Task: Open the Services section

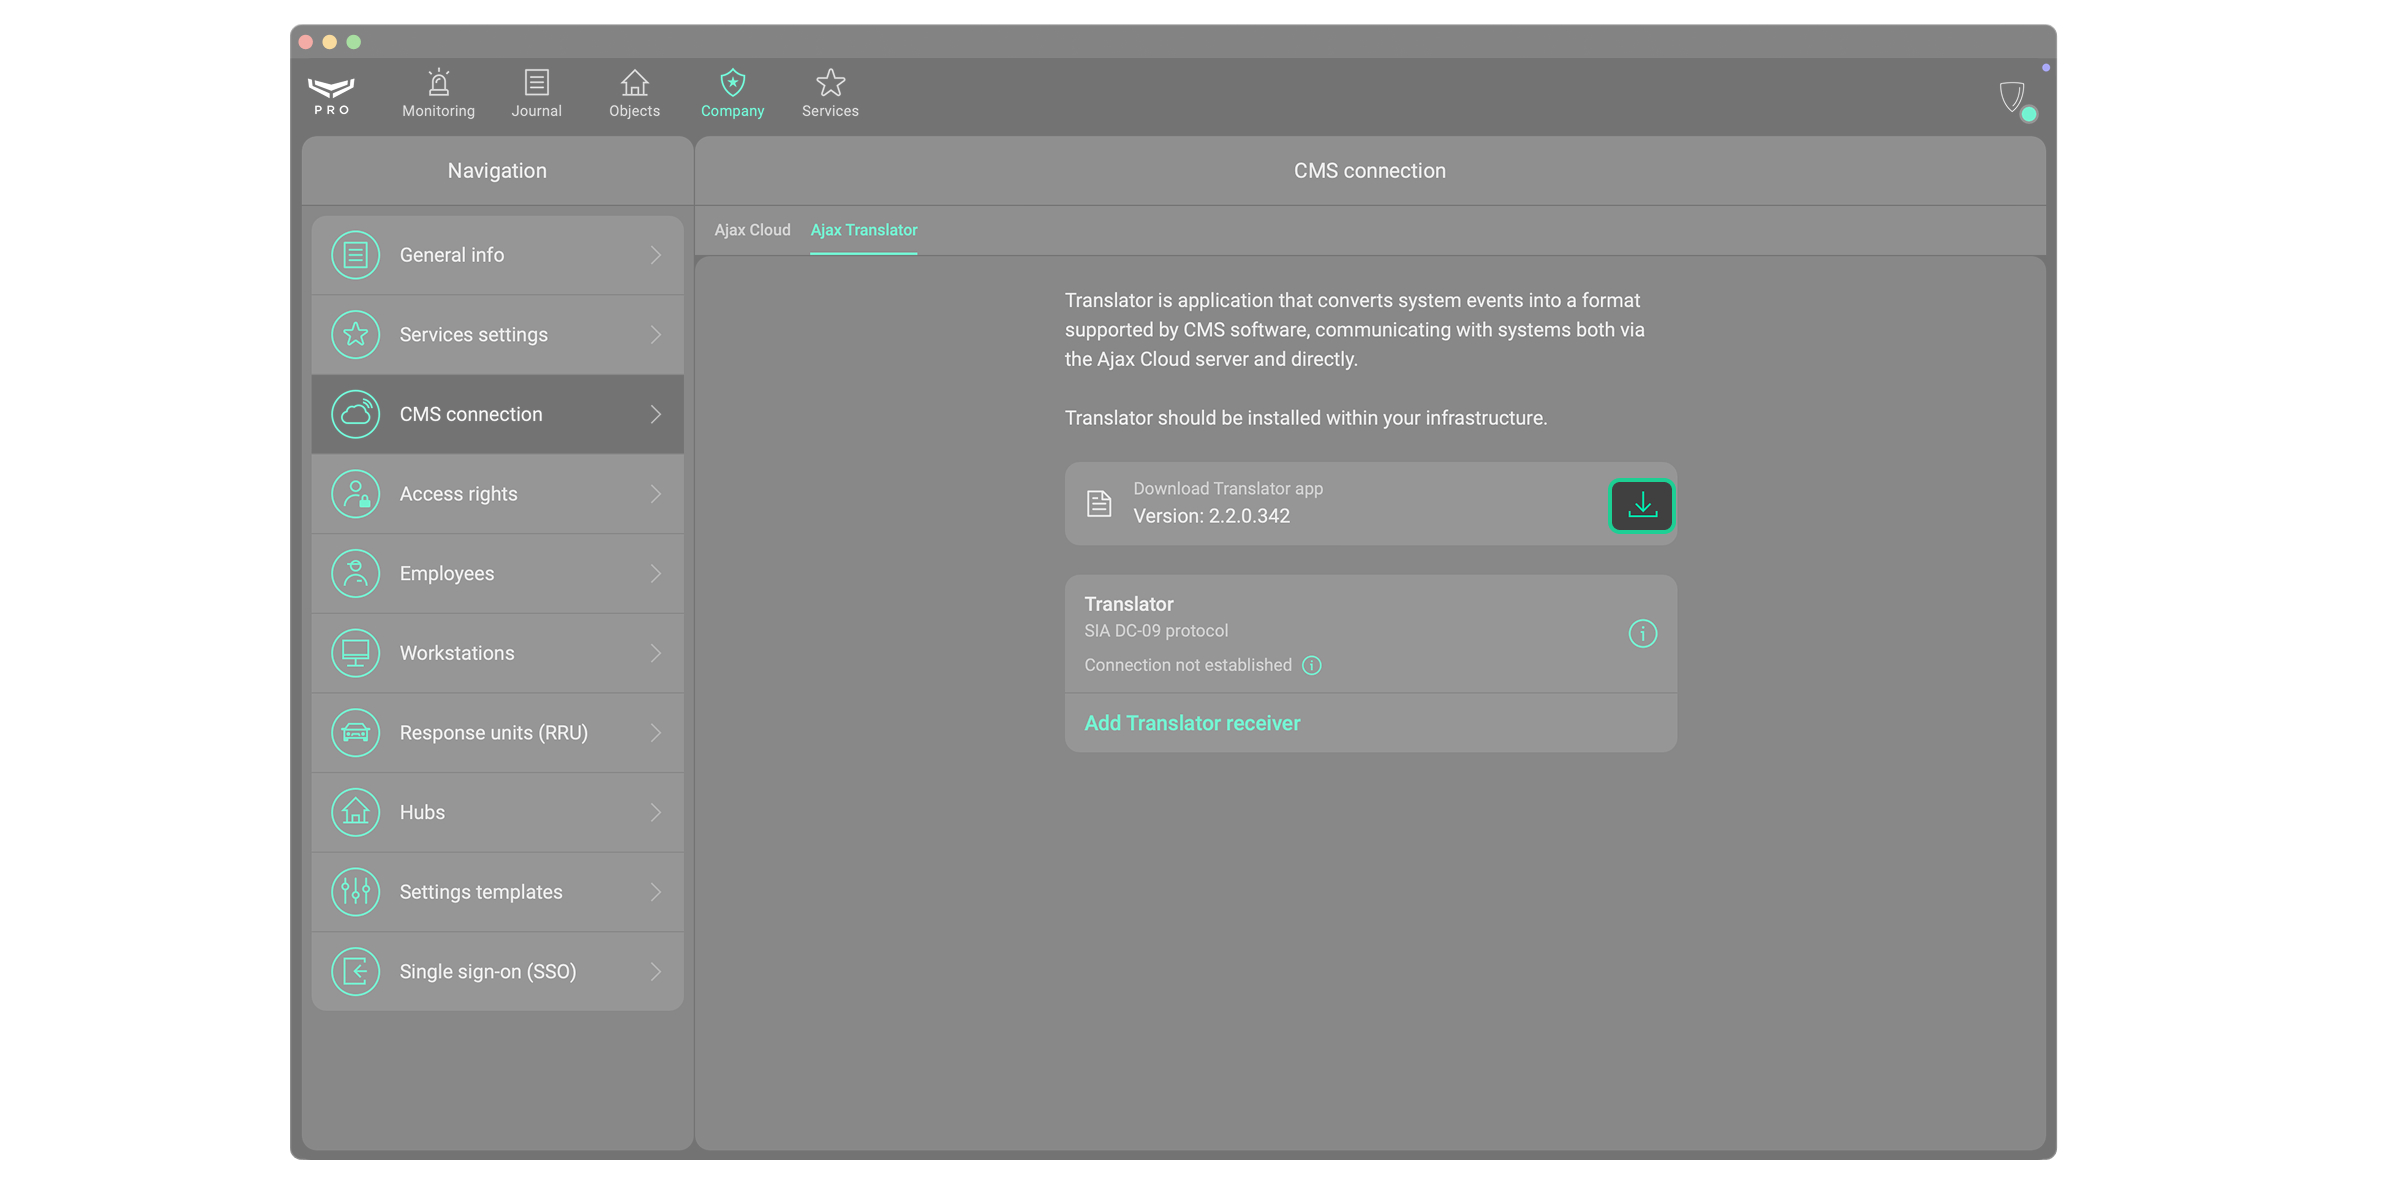Action: click(830, 94)
